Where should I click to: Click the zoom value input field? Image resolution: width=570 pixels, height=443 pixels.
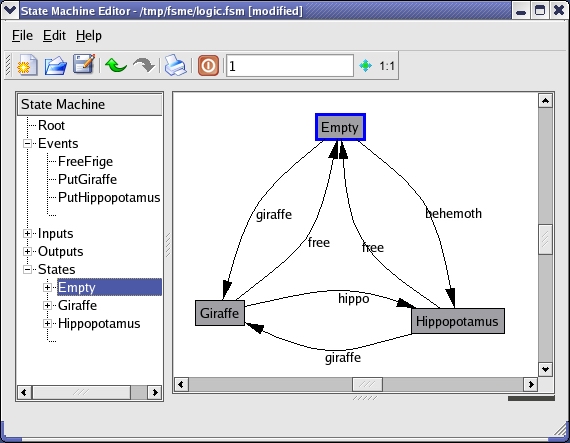(x=290, y=66)
